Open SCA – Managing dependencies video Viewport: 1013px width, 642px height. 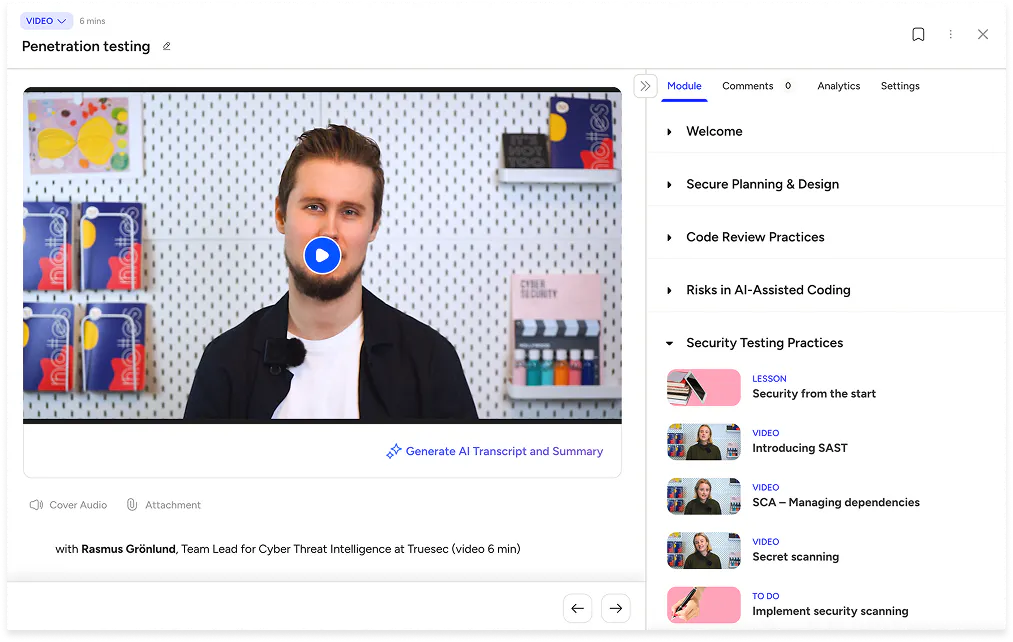836,502
